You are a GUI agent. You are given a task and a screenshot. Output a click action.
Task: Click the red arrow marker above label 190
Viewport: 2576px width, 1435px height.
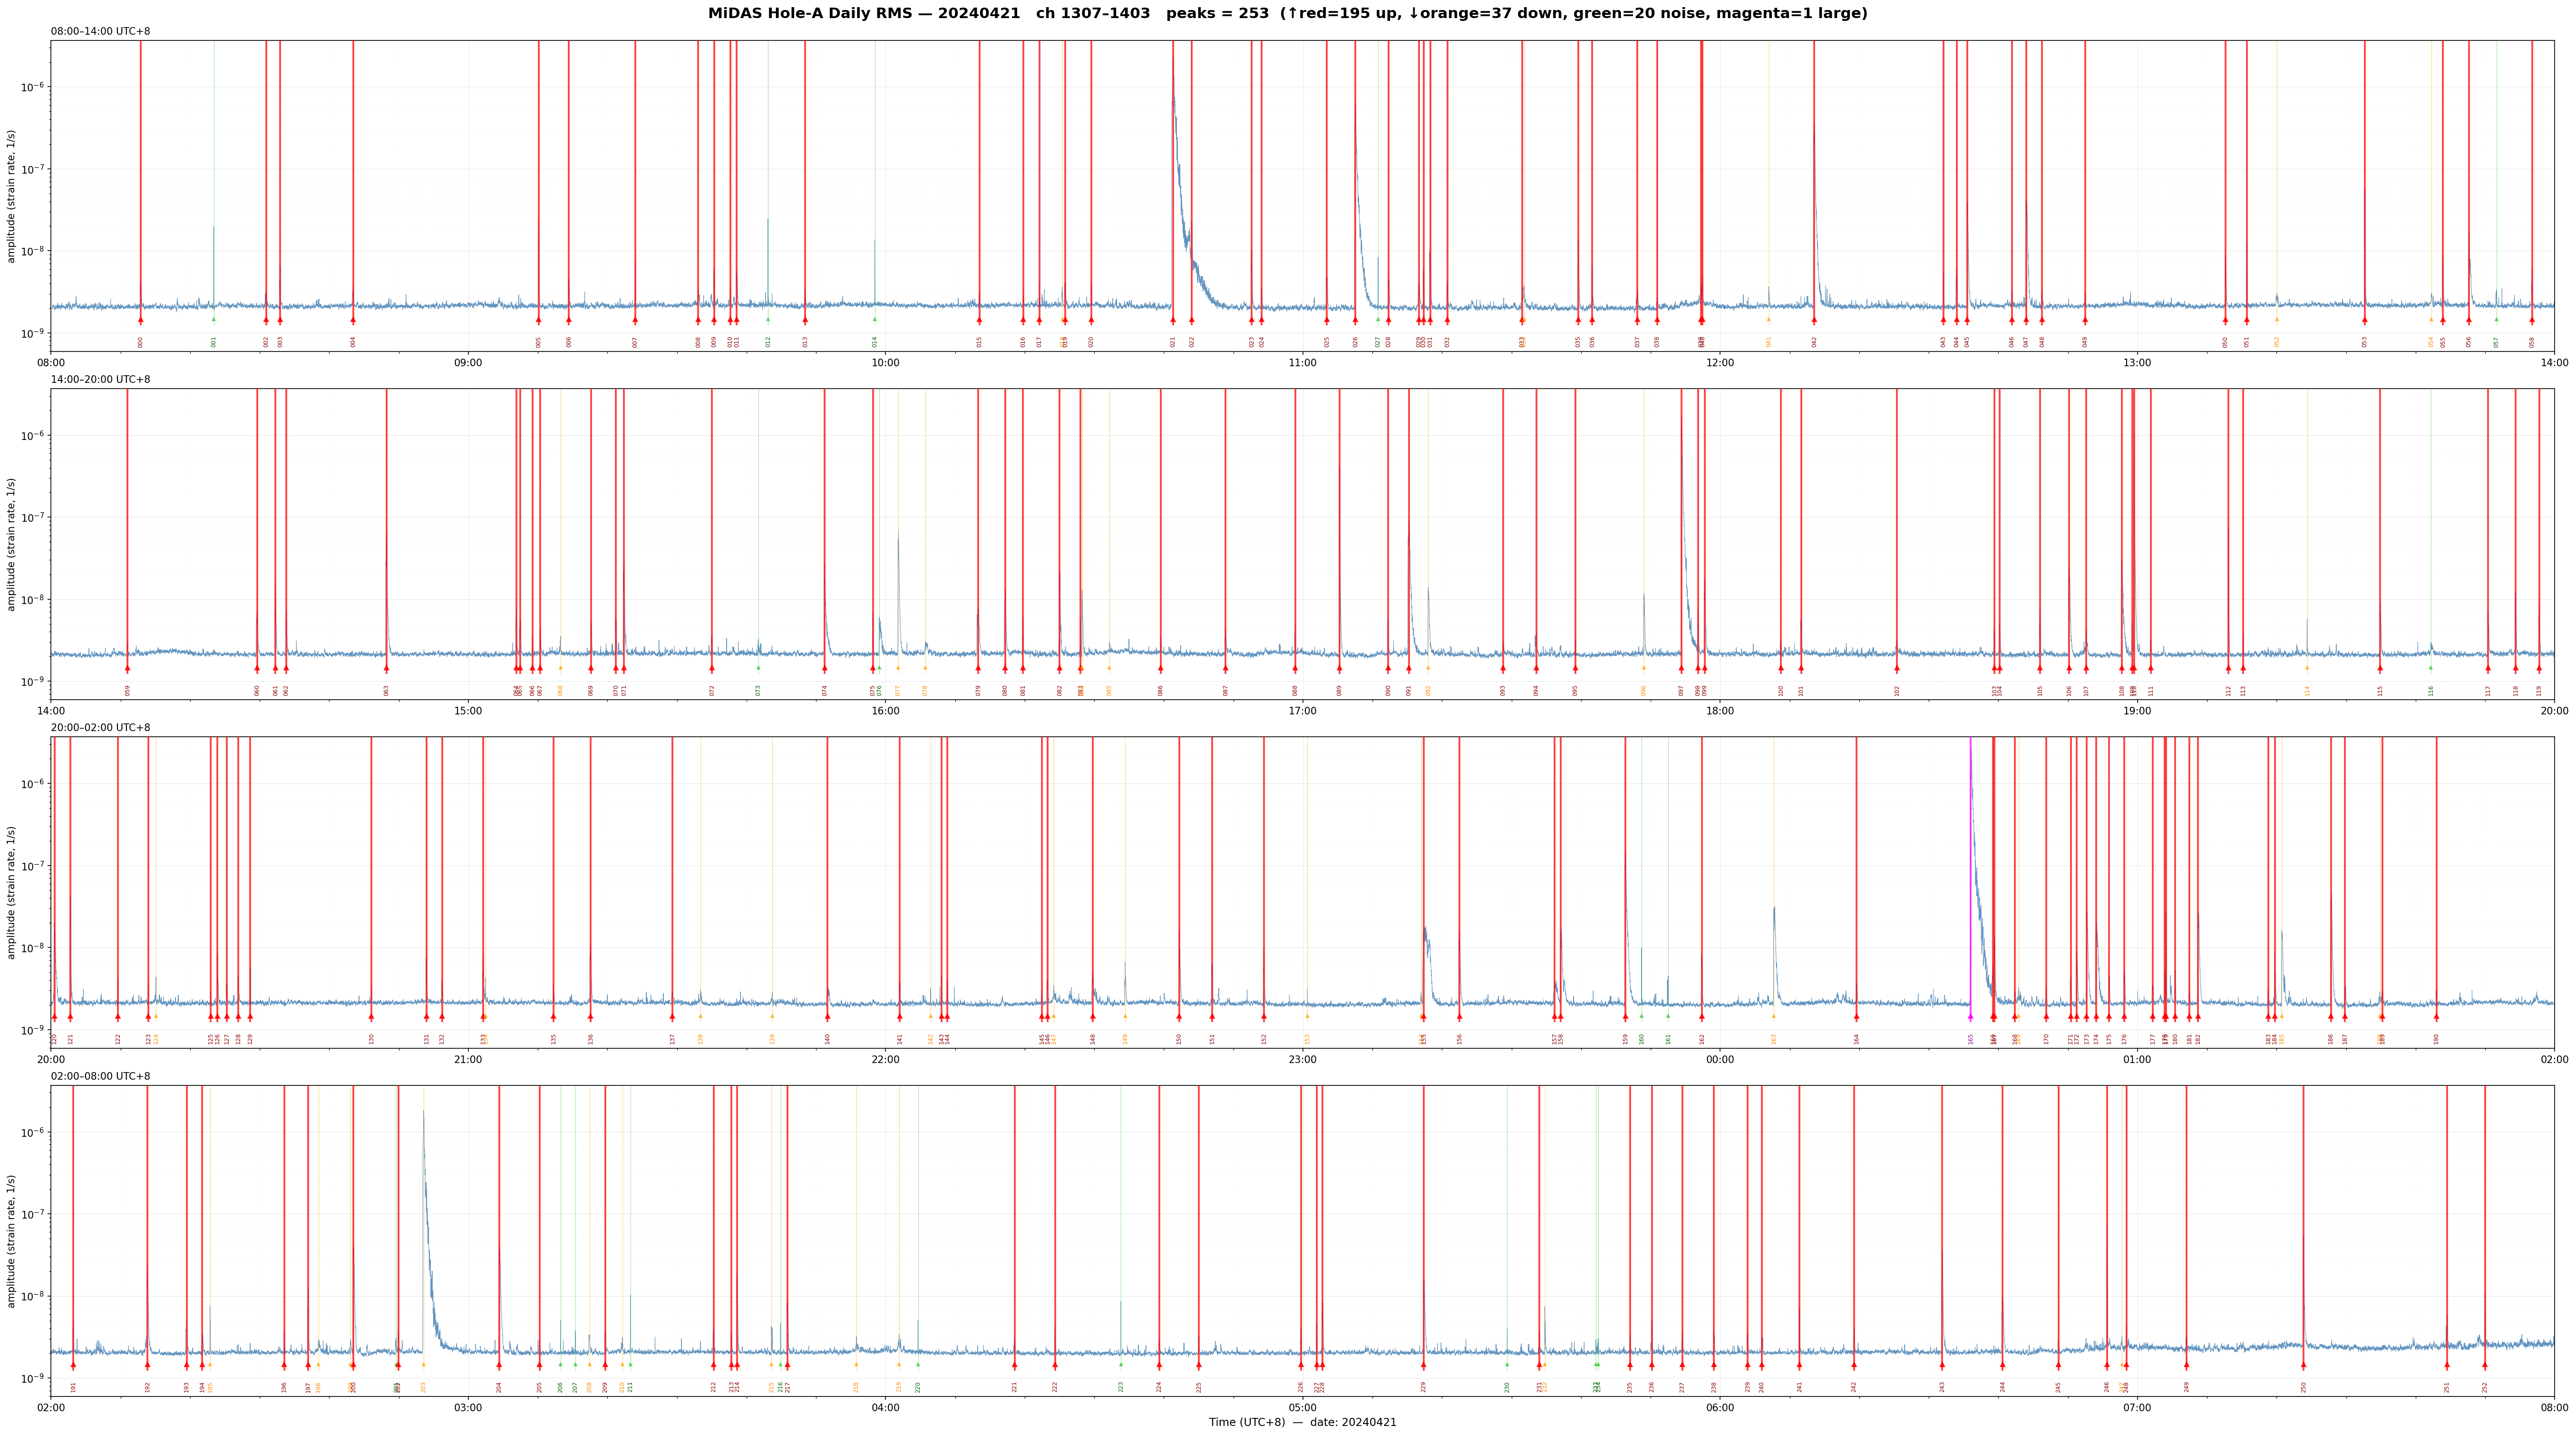tap(2436, 1017)
